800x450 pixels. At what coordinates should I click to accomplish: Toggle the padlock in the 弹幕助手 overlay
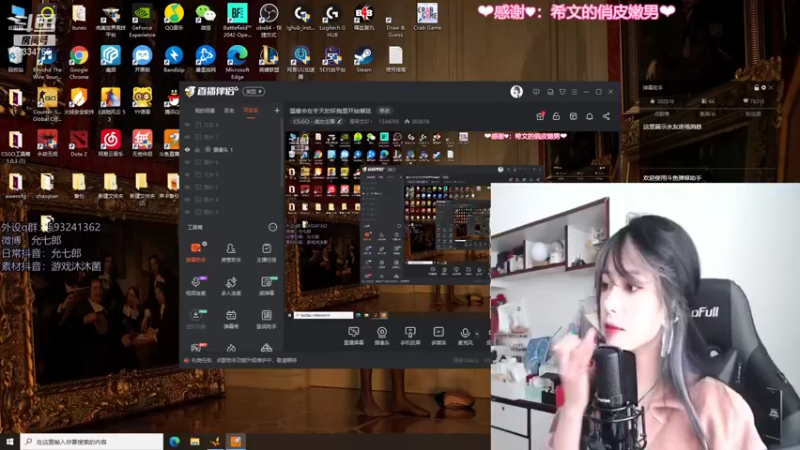tap(757, 88)
